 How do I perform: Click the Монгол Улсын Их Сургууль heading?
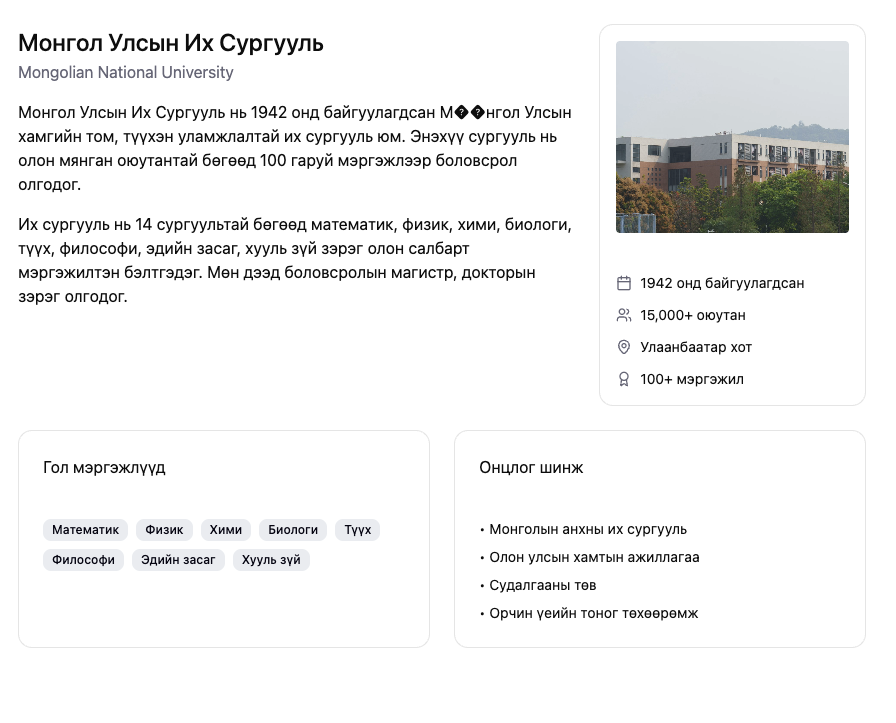(171, 43)
